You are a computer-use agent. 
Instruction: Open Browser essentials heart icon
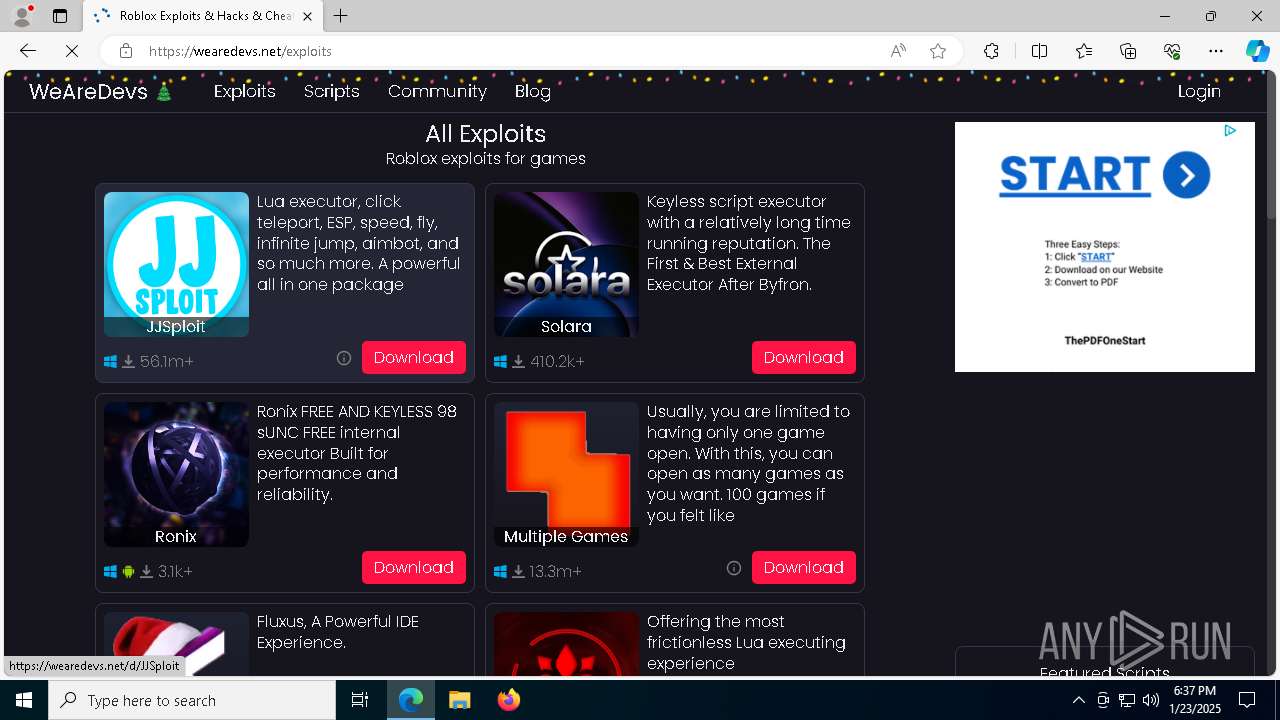(1172, 51)
